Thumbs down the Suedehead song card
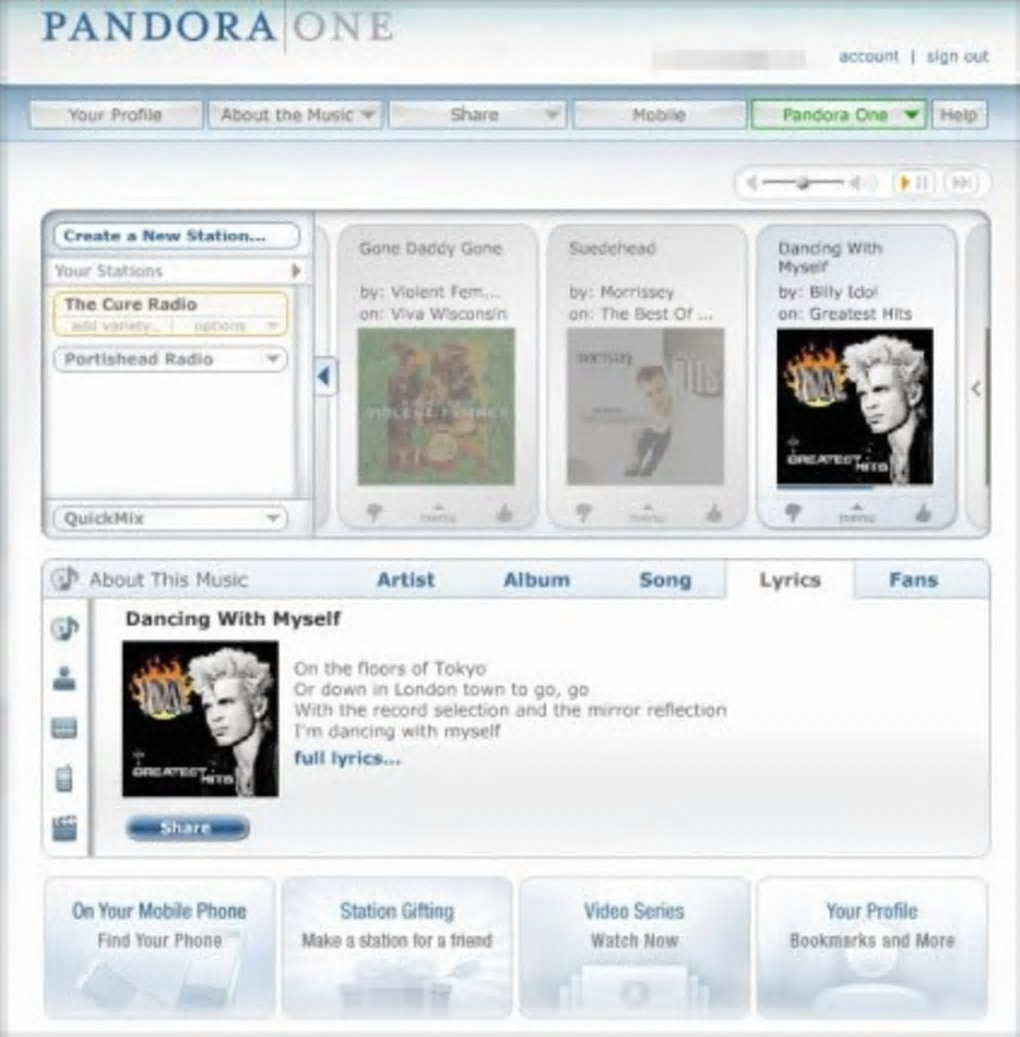Screen dimensions: 1020x1037 click(583, 513)
